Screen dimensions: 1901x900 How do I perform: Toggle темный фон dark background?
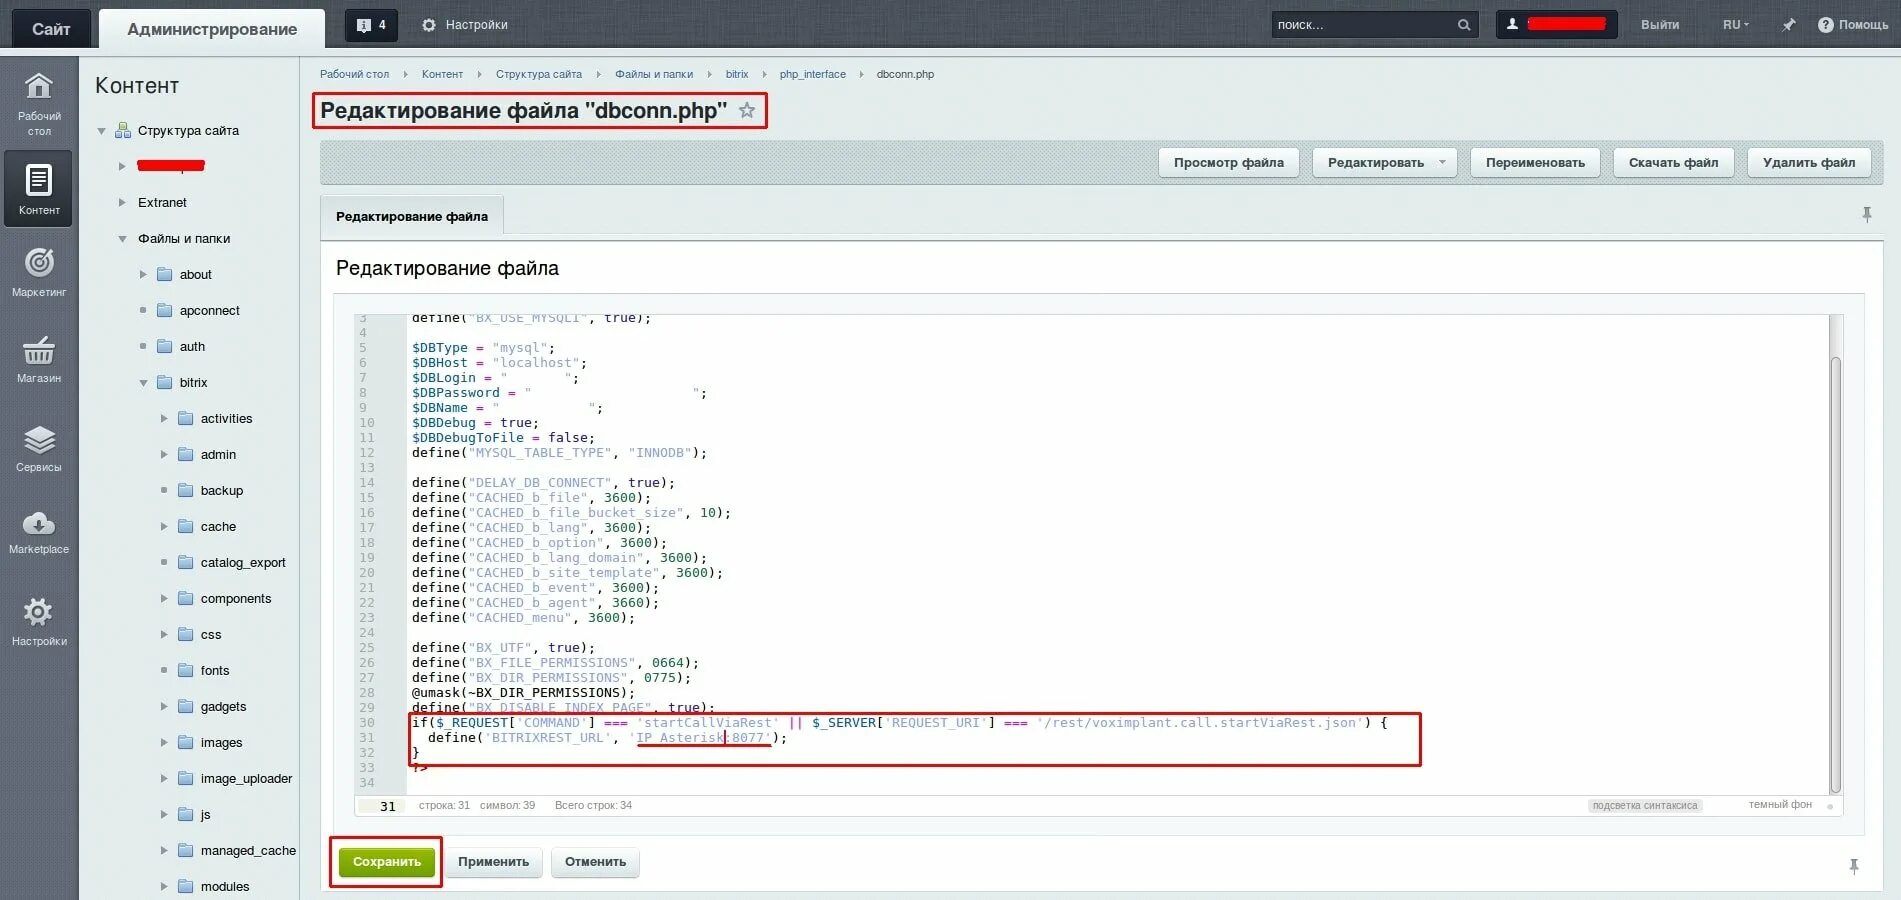click(1780, 805)
